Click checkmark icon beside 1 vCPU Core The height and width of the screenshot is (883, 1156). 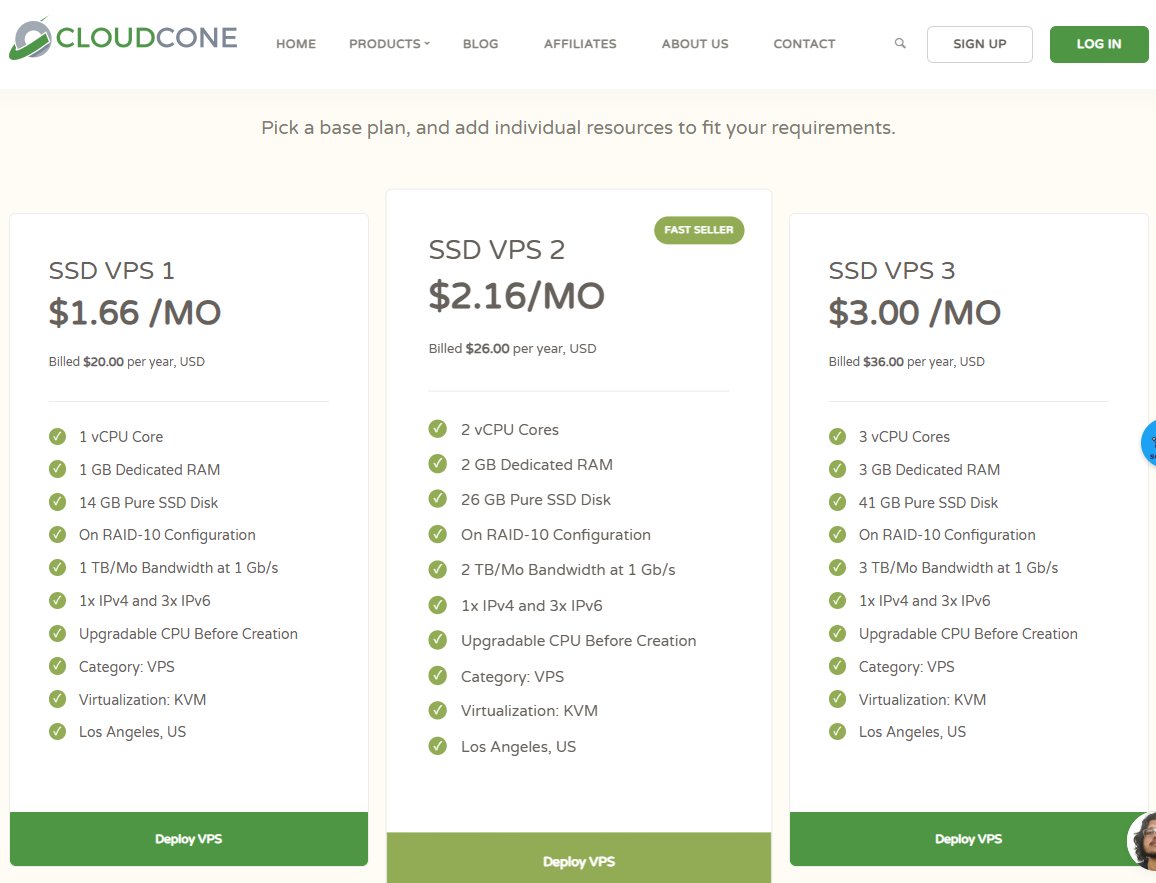point(58,436)
